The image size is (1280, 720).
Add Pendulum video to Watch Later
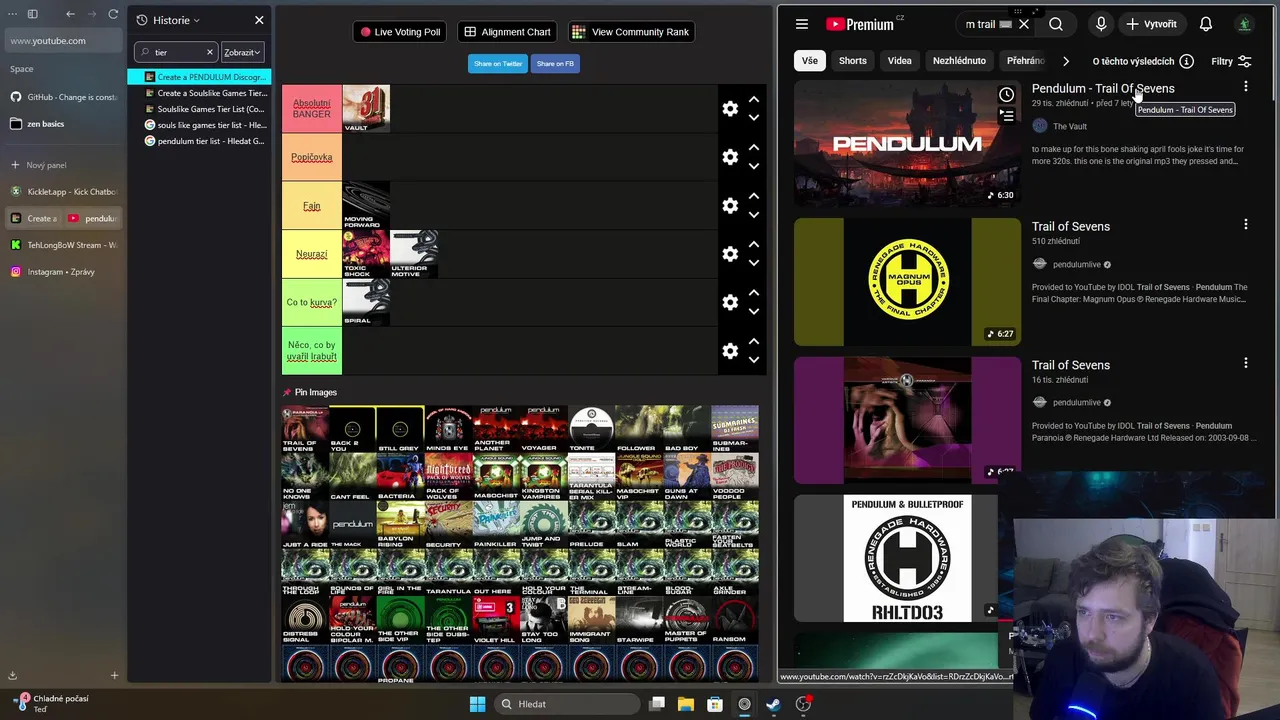tap(1007, 95)
